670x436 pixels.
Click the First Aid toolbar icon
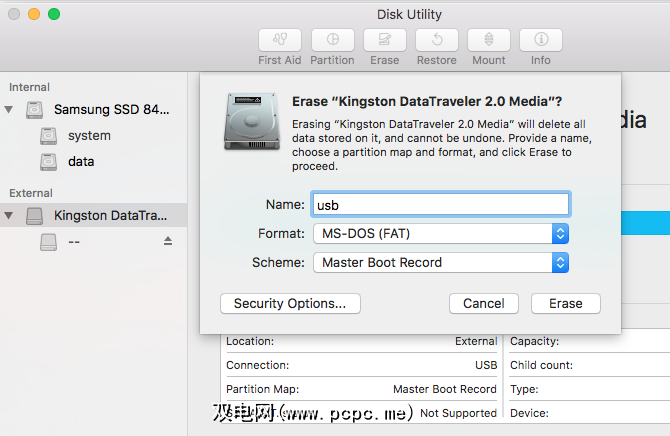(x=280, y=40)
